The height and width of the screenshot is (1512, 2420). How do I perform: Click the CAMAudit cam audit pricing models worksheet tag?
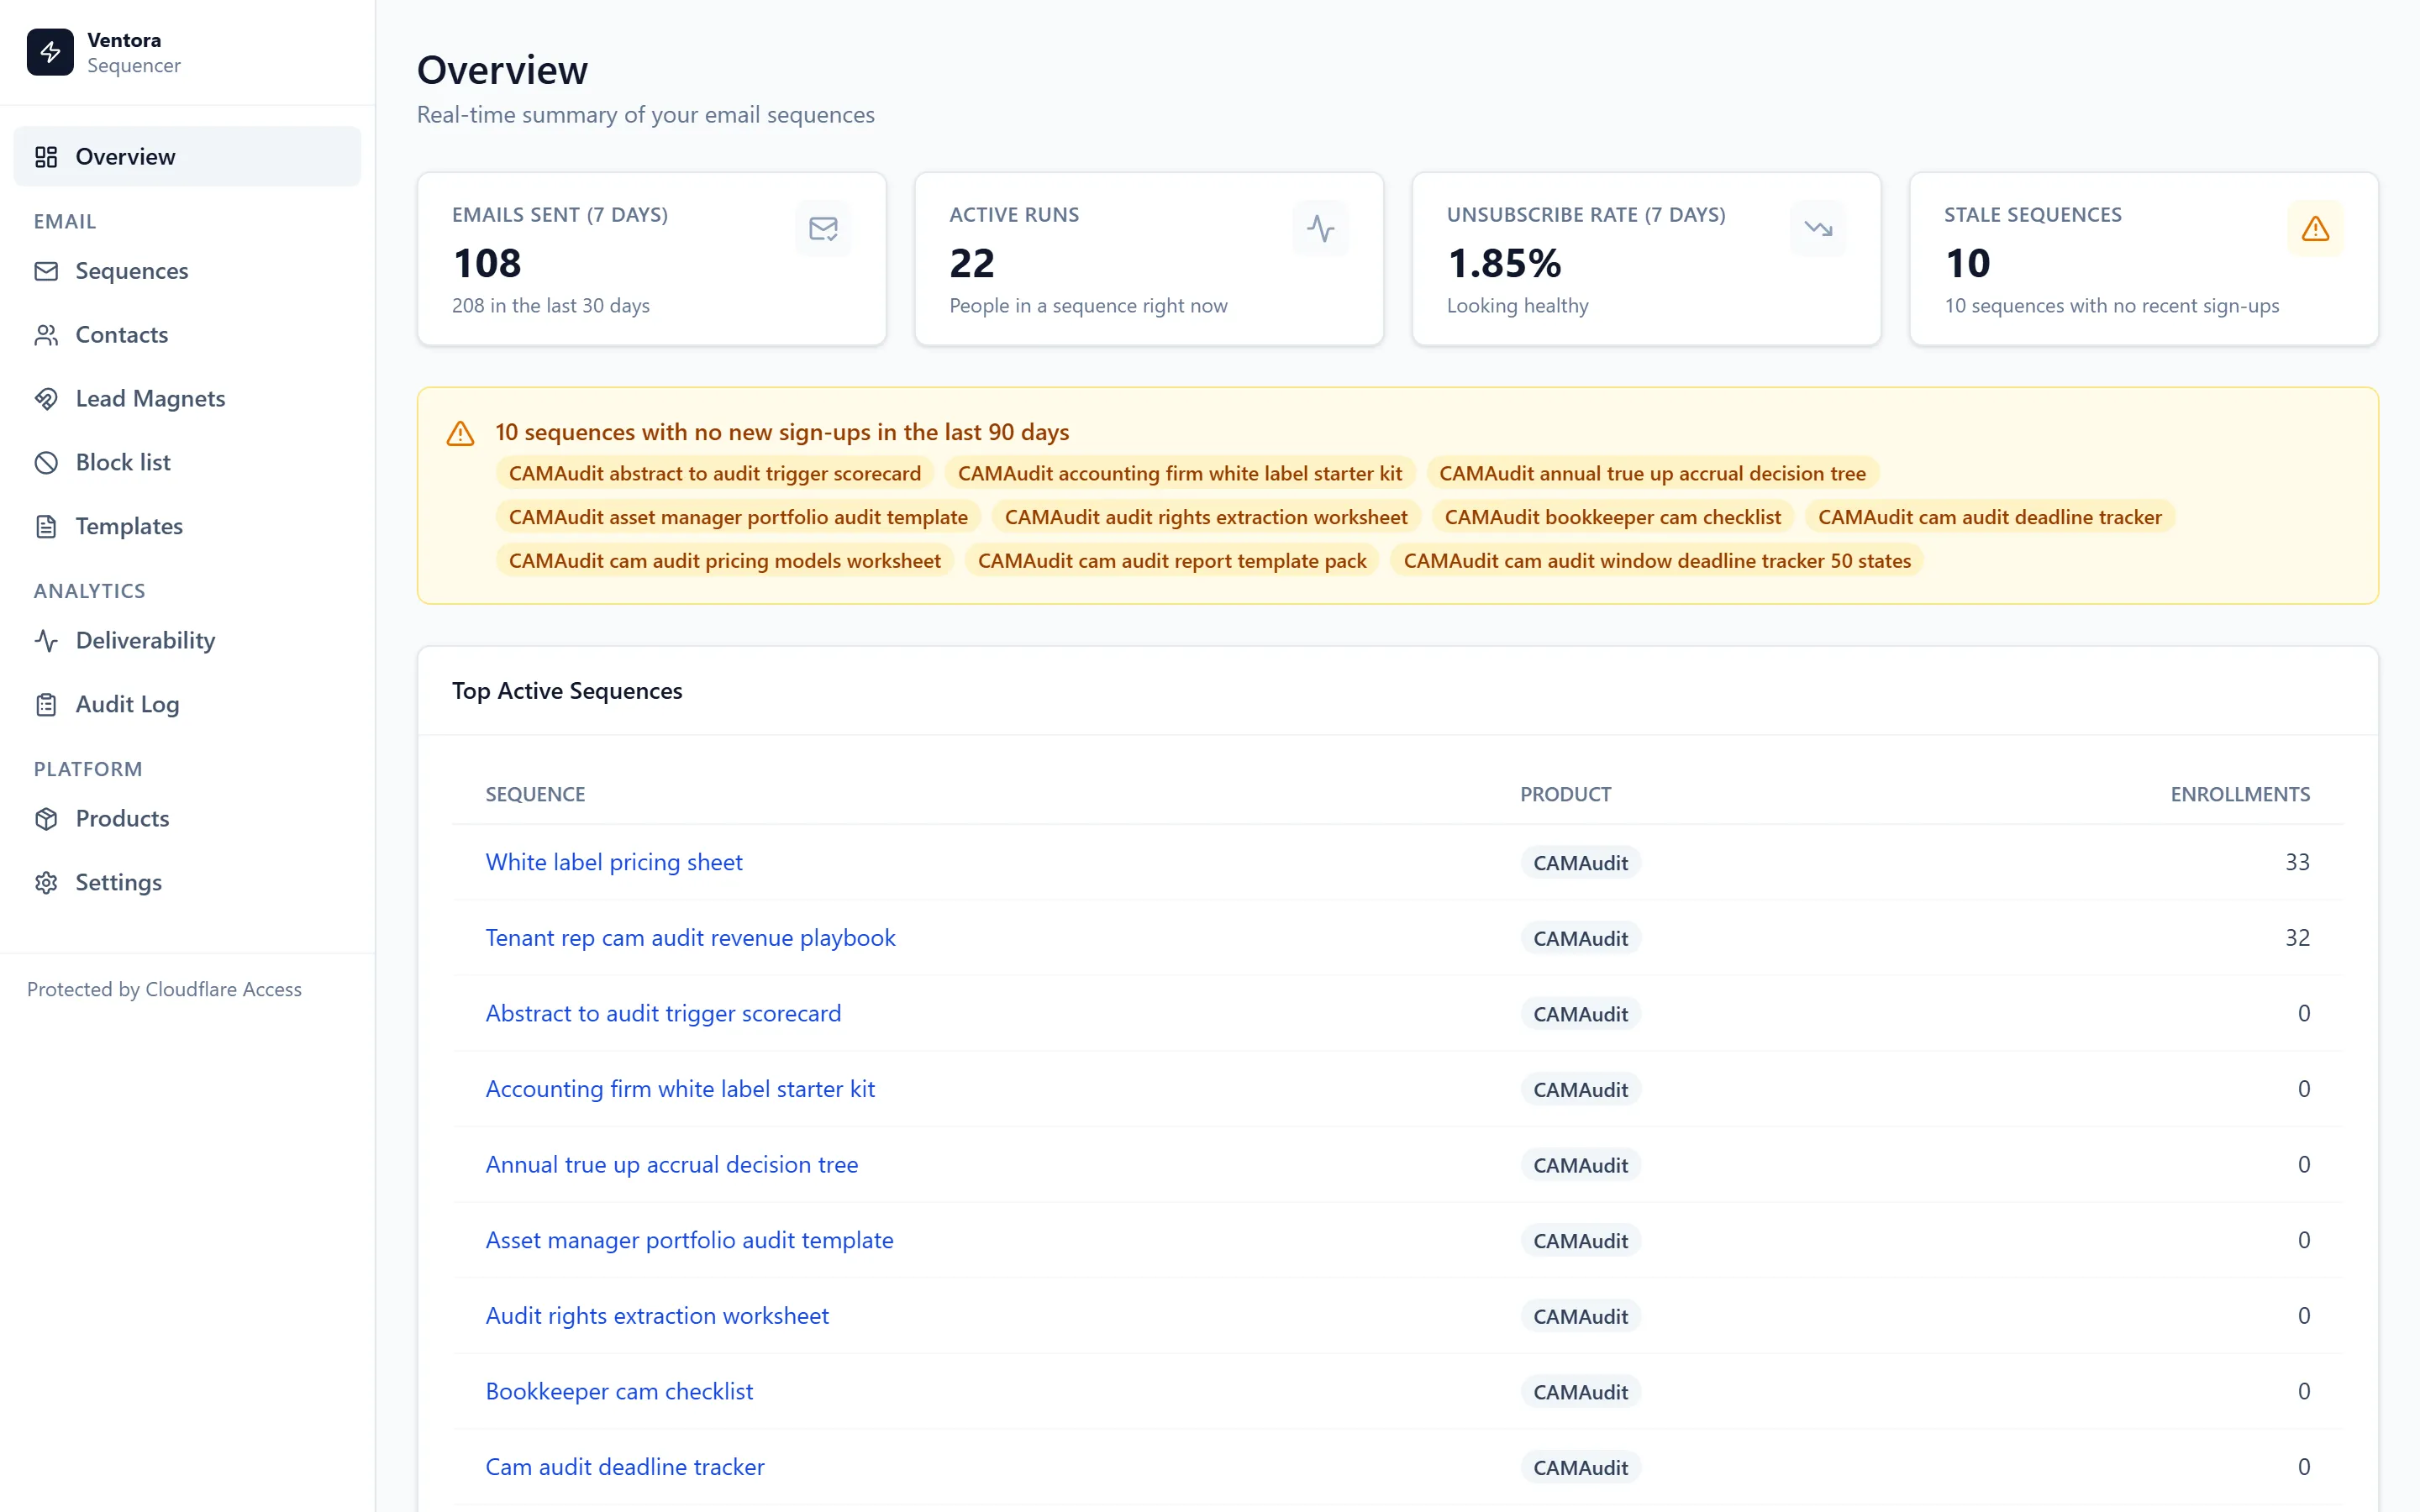click(725, 561)
